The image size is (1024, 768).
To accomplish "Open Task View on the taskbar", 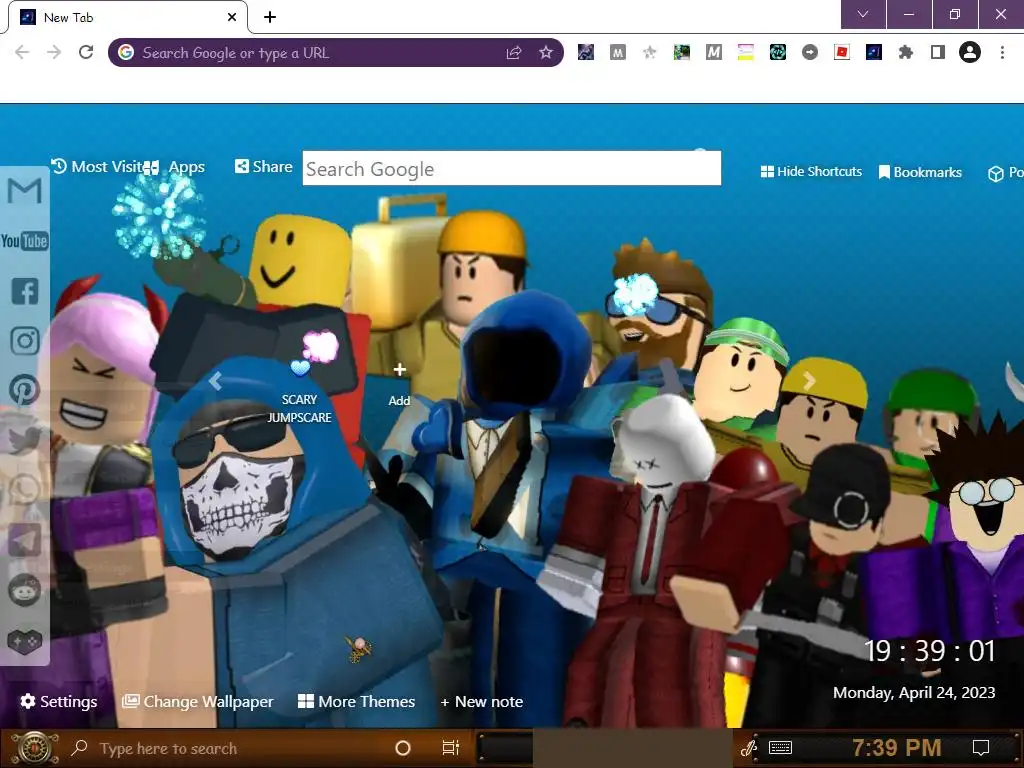I will [x=451, y=748].
